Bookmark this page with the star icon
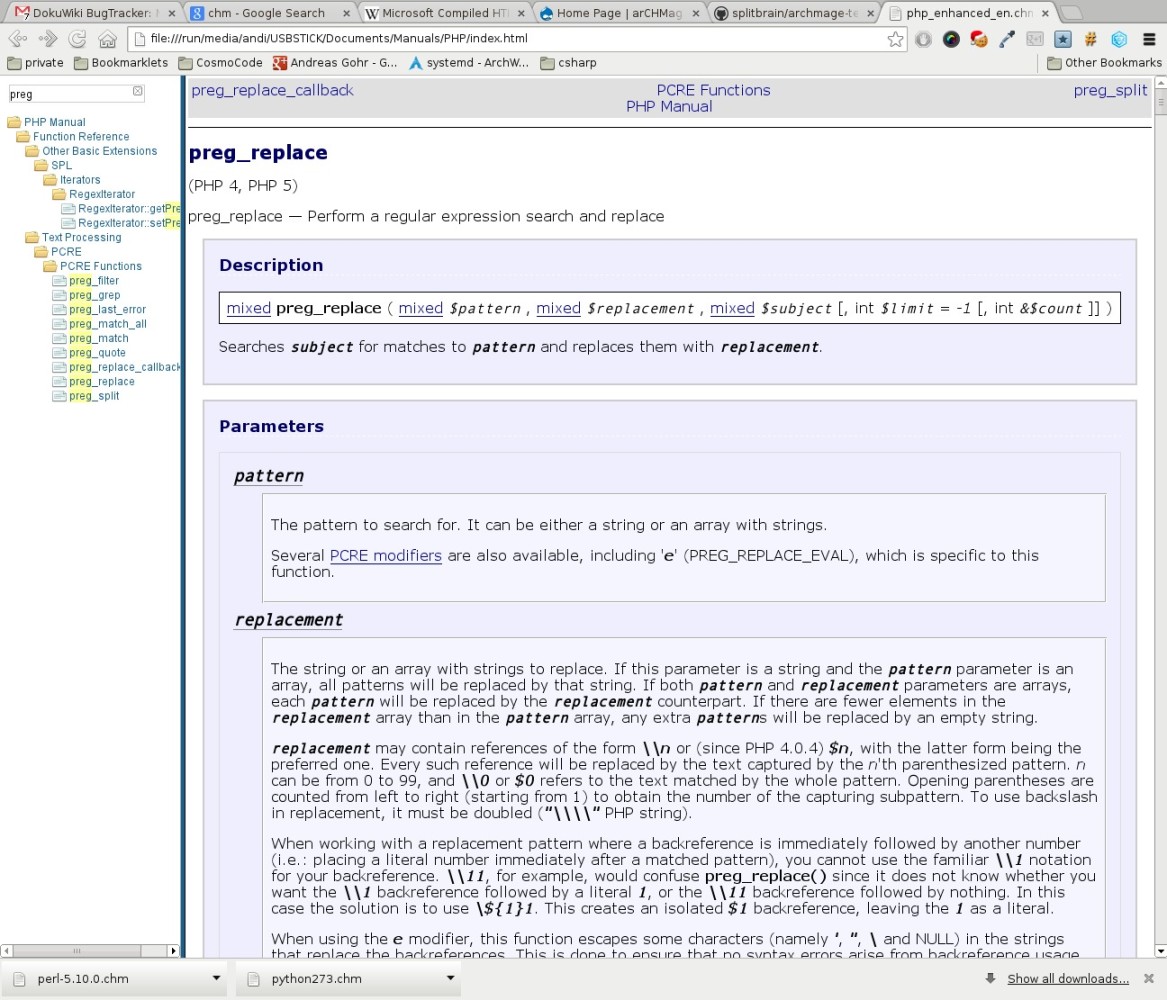 (x=895, y=39)
